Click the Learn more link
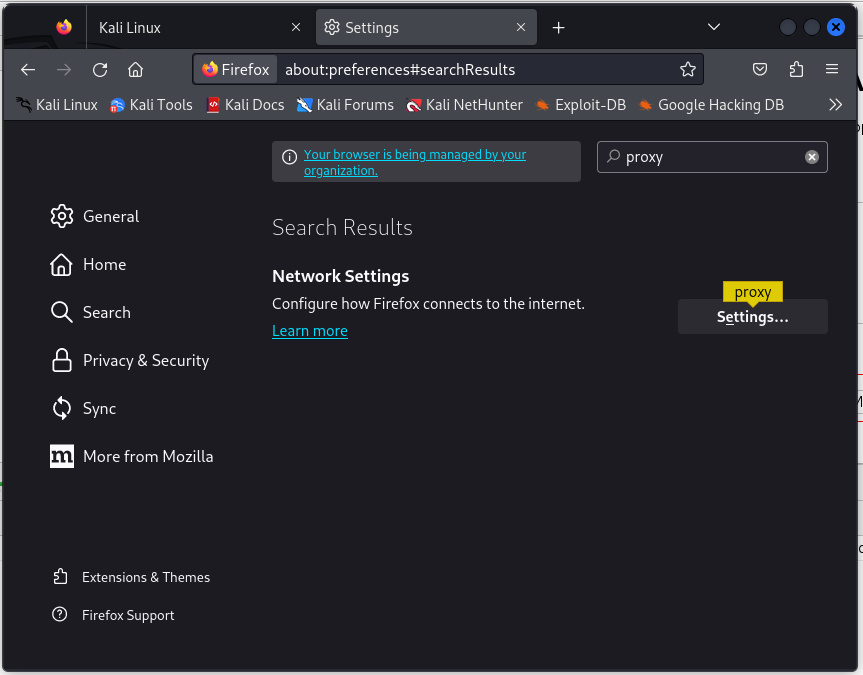 [310, 331]
